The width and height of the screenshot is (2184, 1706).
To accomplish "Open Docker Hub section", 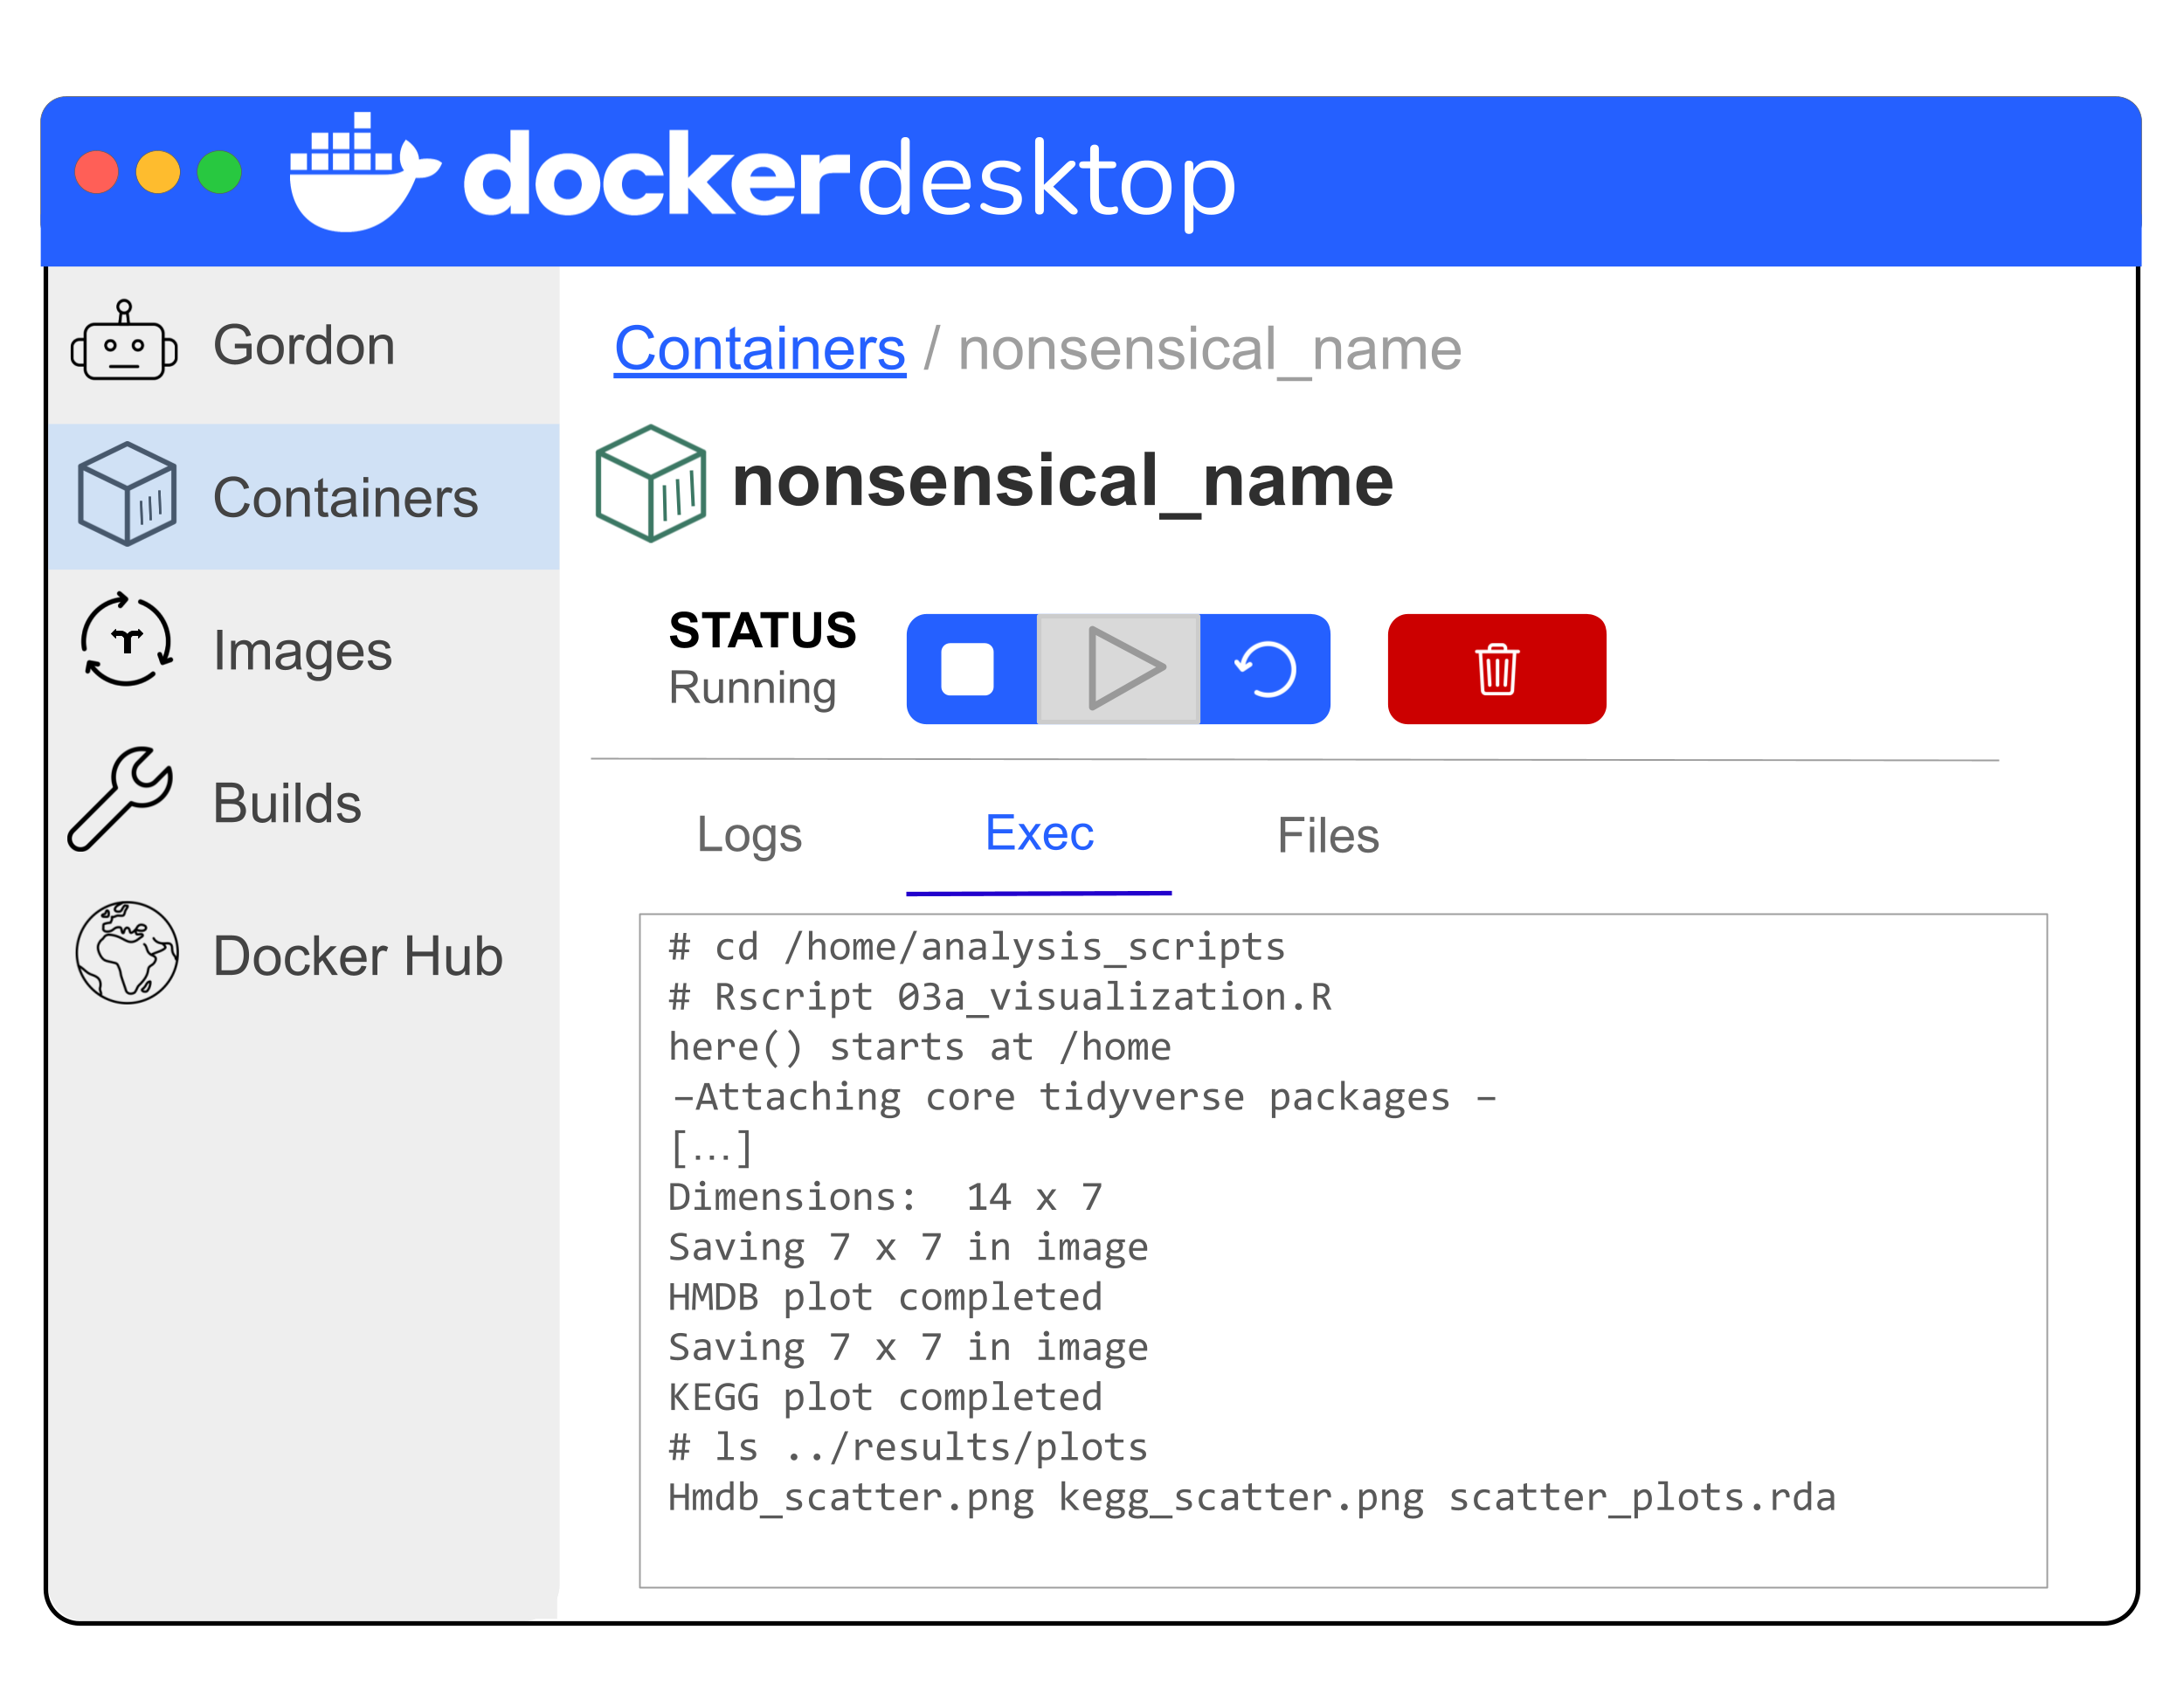I will pos(358,956).
